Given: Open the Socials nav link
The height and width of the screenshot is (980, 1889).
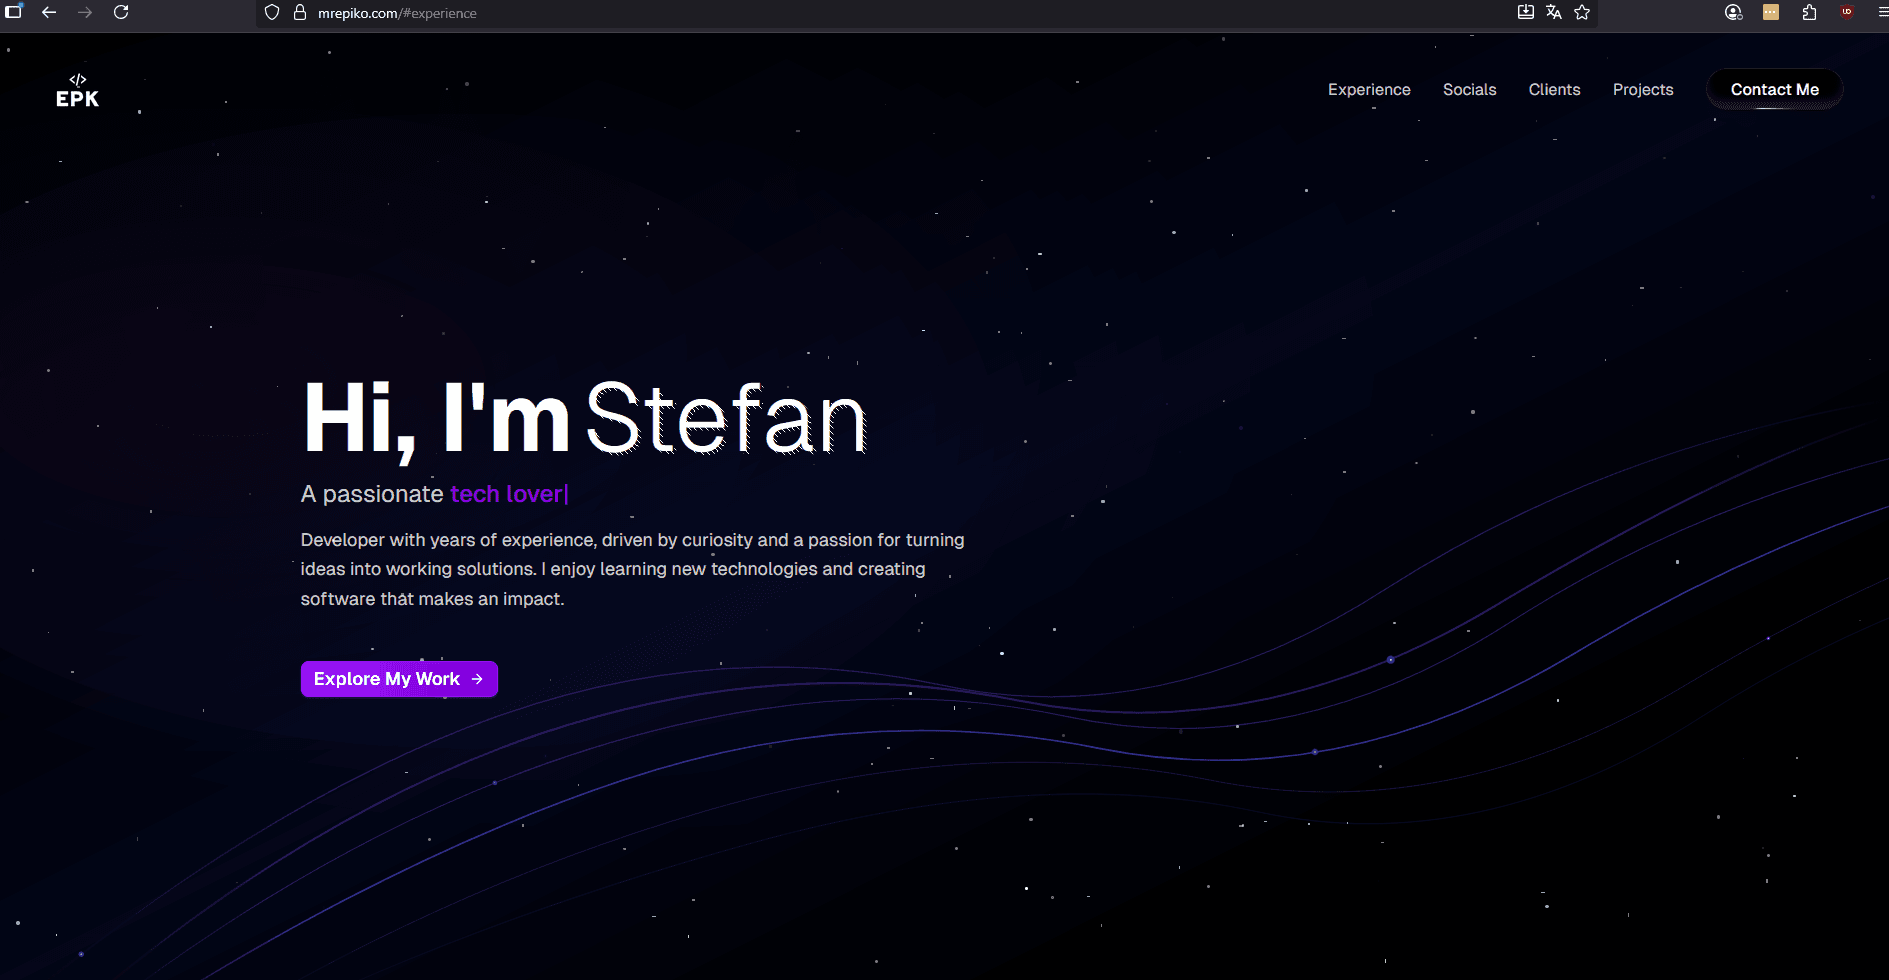Looking at the screenshot, I should 1469,90.
